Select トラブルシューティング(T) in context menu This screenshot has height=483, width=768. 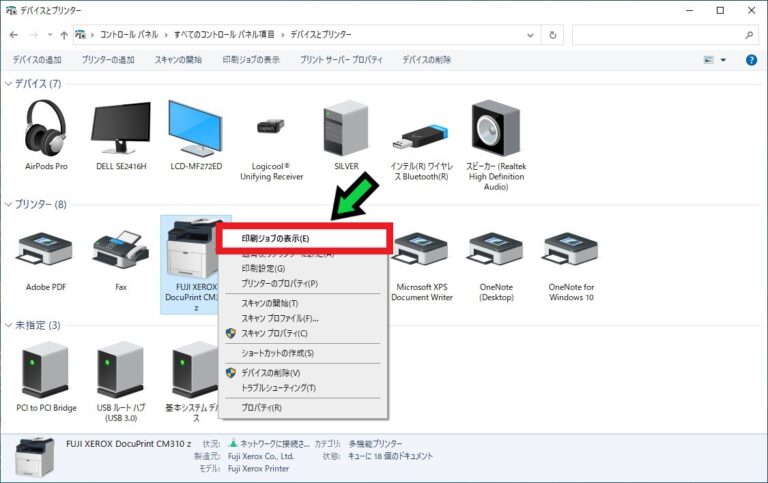pos(278,388)
